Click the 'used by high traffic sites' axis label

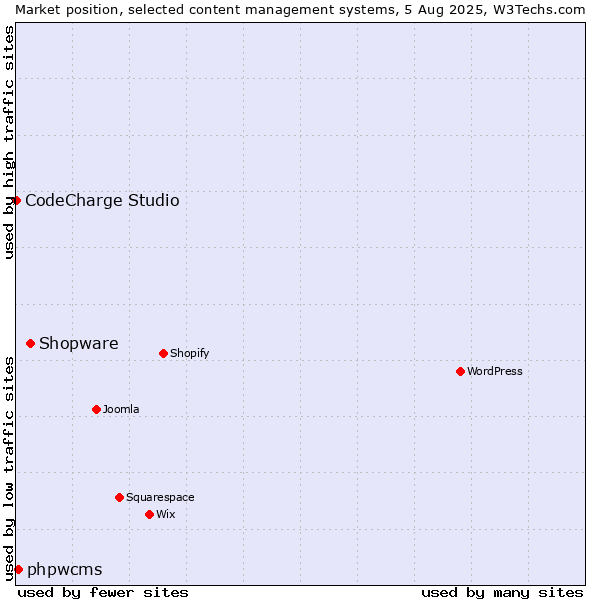pos(9,142)
